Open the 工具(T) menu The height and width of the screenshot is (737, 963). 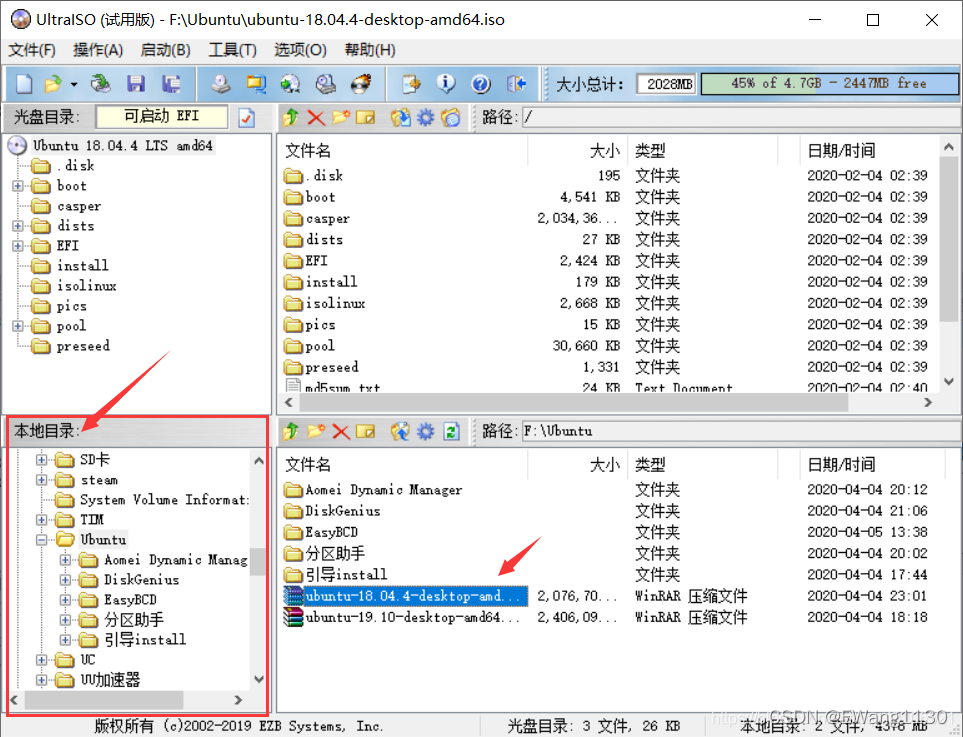tap(232, 50)
